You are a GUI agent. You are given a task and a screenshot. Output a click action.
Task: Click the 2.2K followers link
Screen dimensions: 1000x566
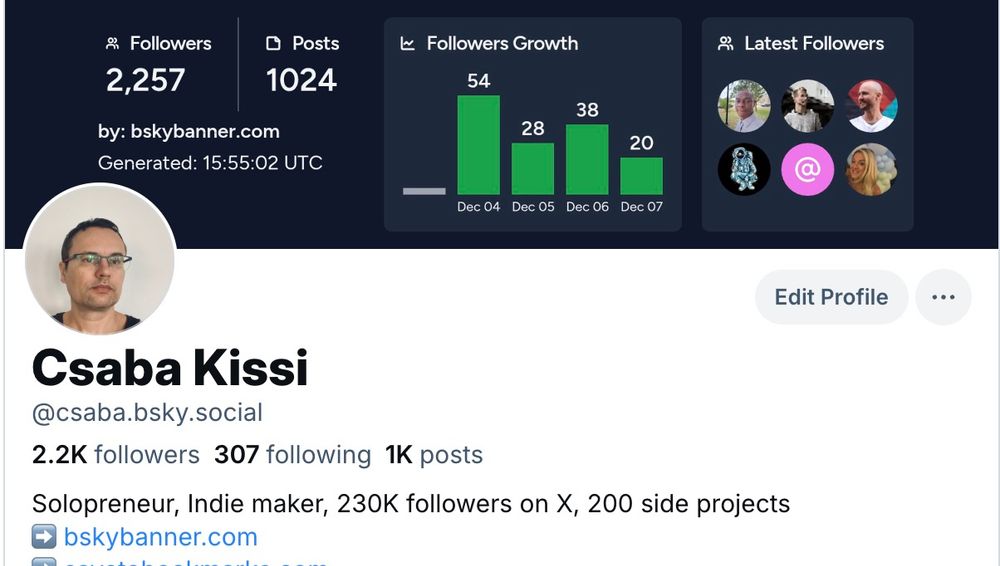click(x=116, y=455)
